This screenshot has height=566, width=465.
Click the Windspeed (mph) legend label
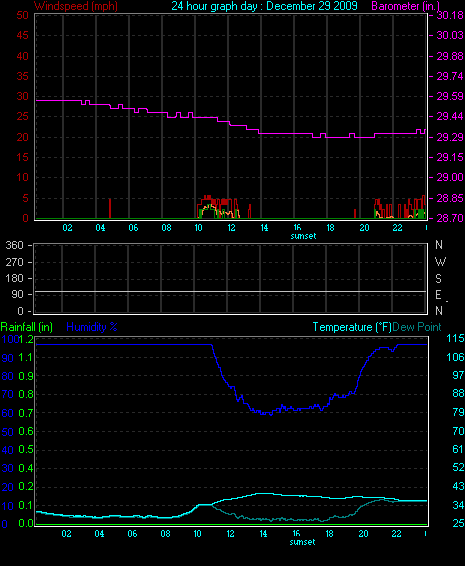pos(76,6)
